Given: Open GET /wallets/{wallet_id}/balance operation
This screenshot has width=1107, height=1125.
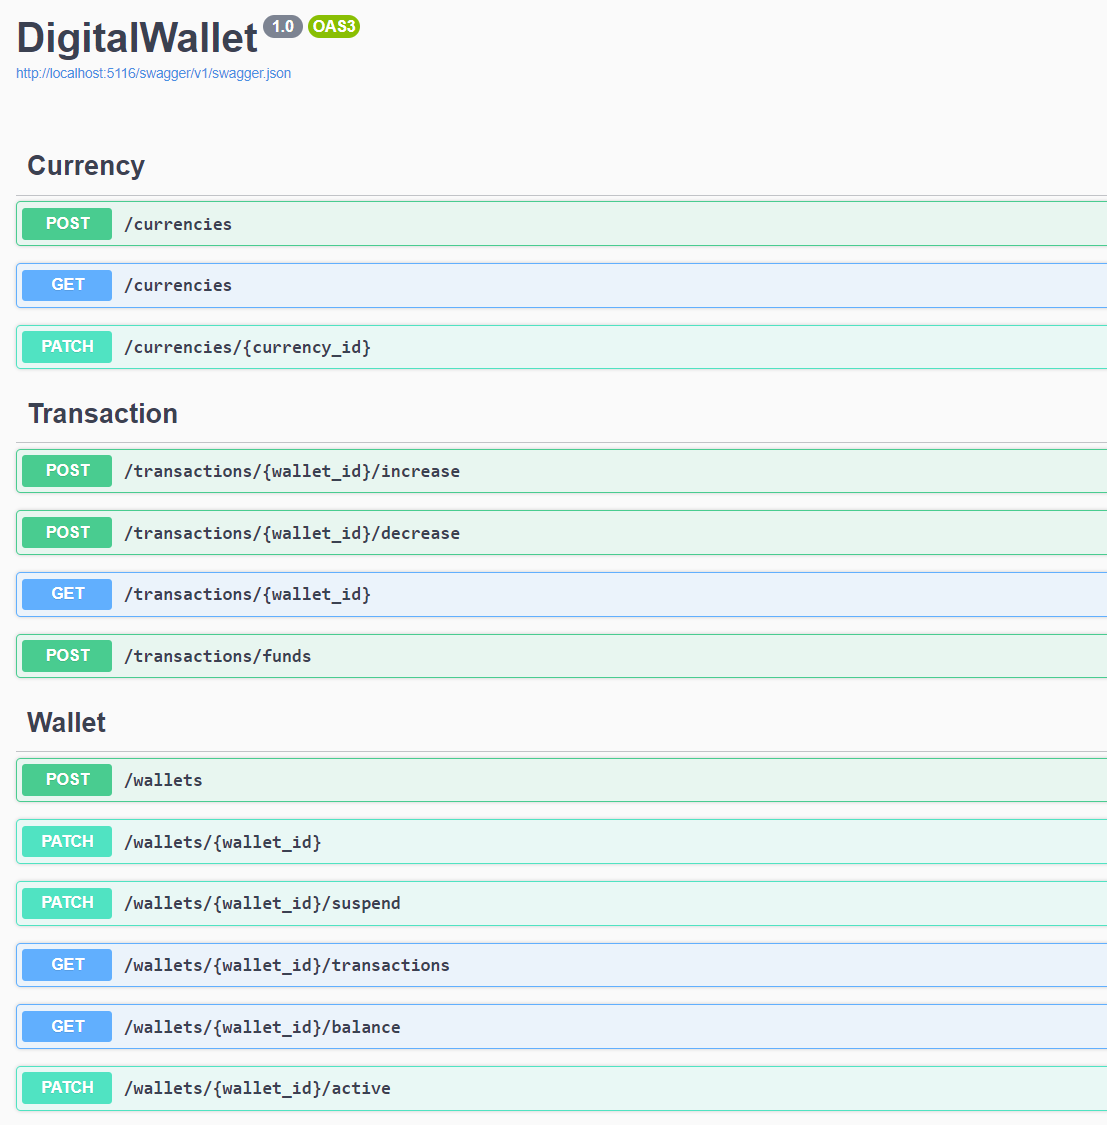Looking at the screenshot, I should pos(561,1027).
